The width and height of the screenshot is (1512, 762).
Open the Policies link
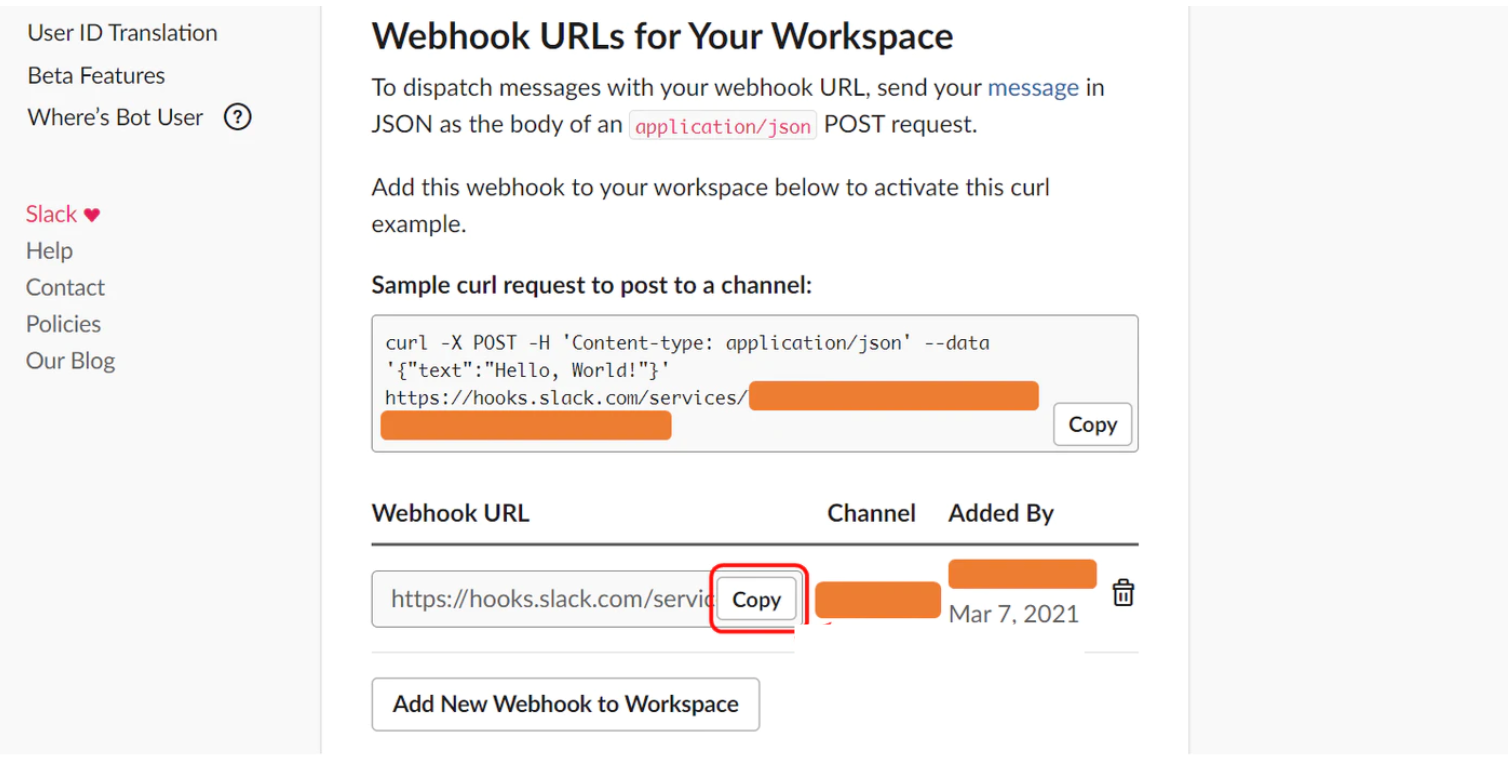point(63,324)
